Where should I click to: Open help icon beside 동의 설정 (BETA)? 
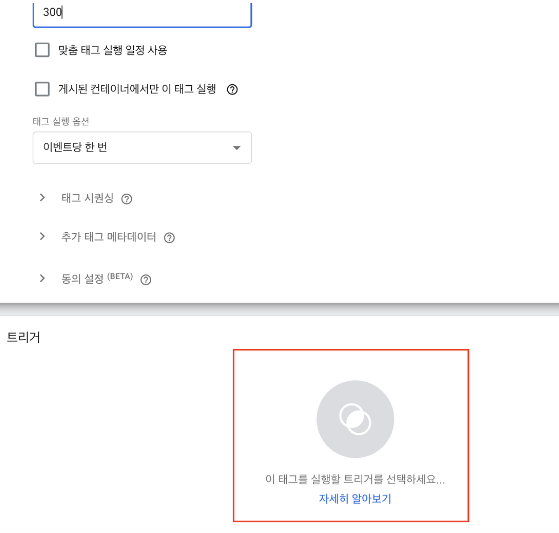click(x=146, y=280)
